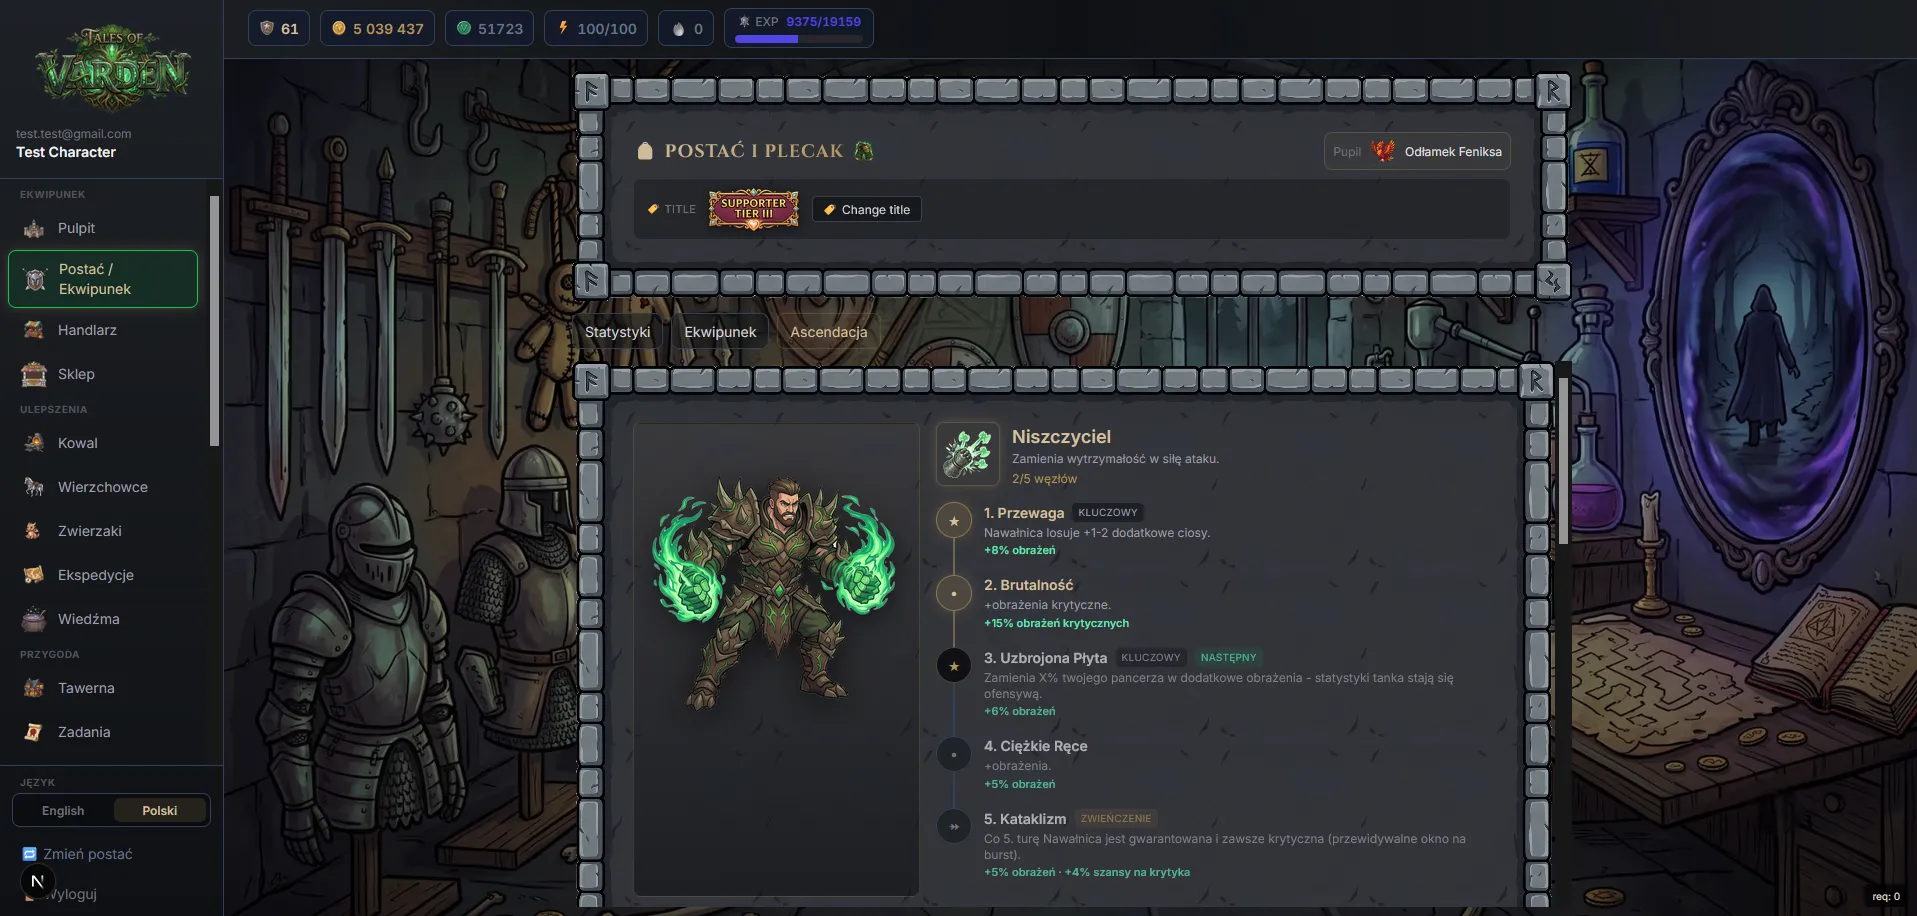Click the NASTĘPNY tag
1917x916 pixels.
[1228, 658]
